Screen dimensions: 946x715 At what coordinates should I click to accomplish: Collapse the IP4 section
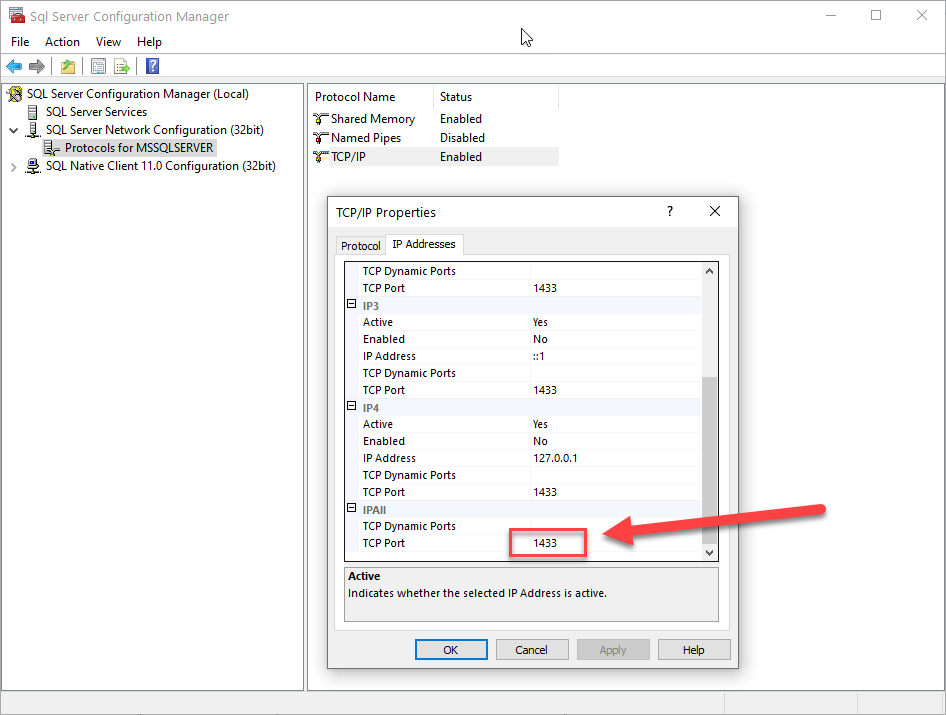[352, 407]
